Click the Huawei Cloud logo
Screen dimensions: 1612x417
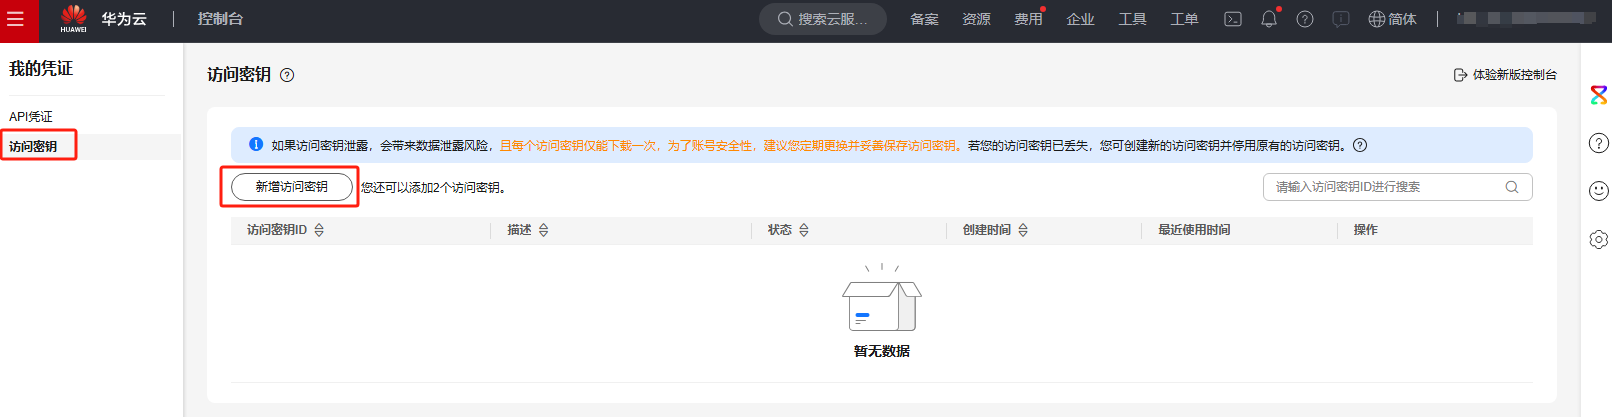point(103,19)
